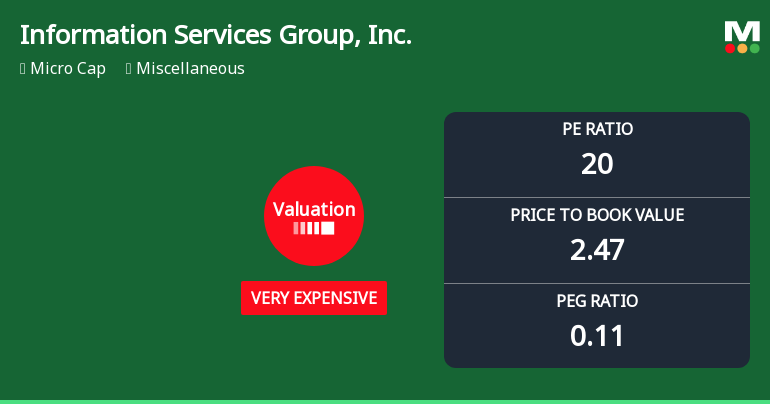This screenshot has width=770, height=404.
Task: Select the Miscellaneous sector label
Action: click(190, 69)
